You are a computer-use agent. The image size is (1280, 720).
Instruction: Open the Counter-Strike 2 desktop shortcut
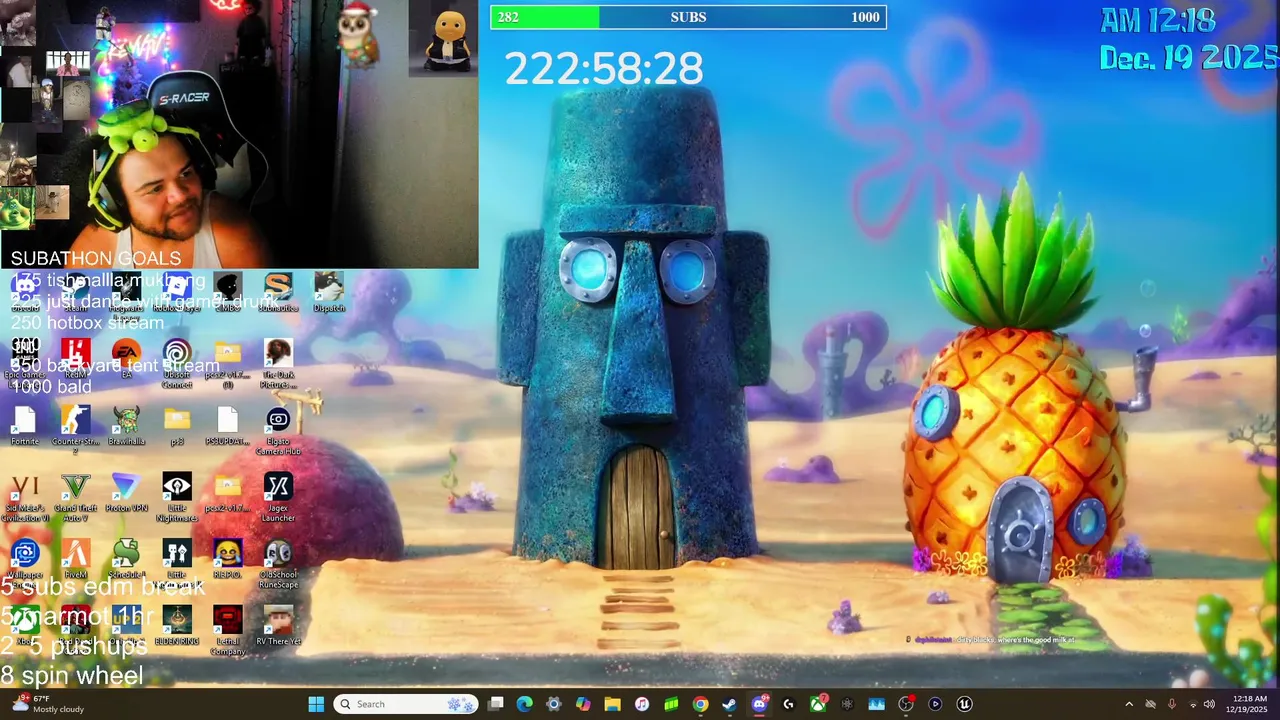point(76,430)
